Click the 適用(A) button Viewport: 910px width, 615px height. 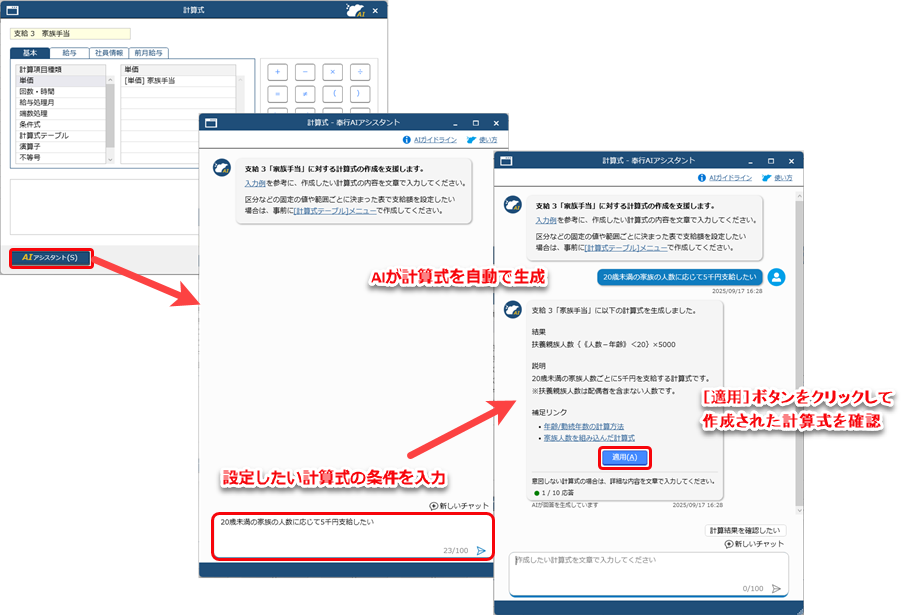coord(625,457)
